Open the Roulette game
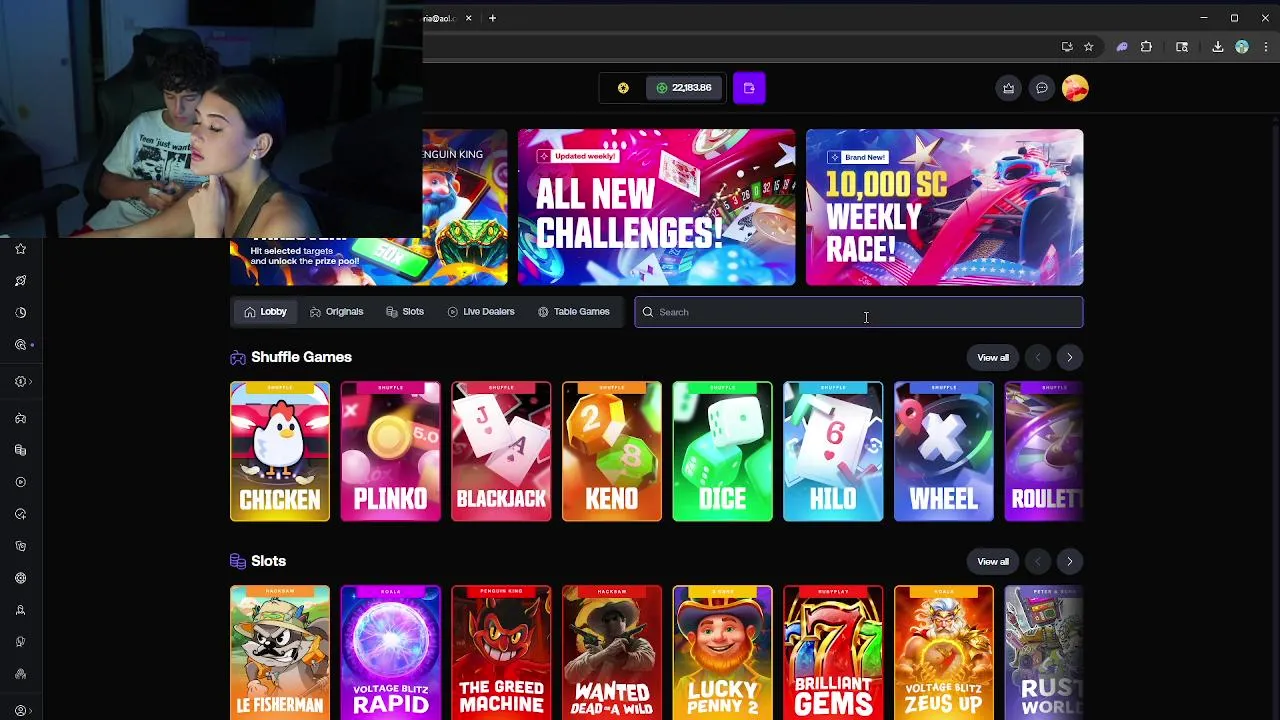 click(1044, 452)
